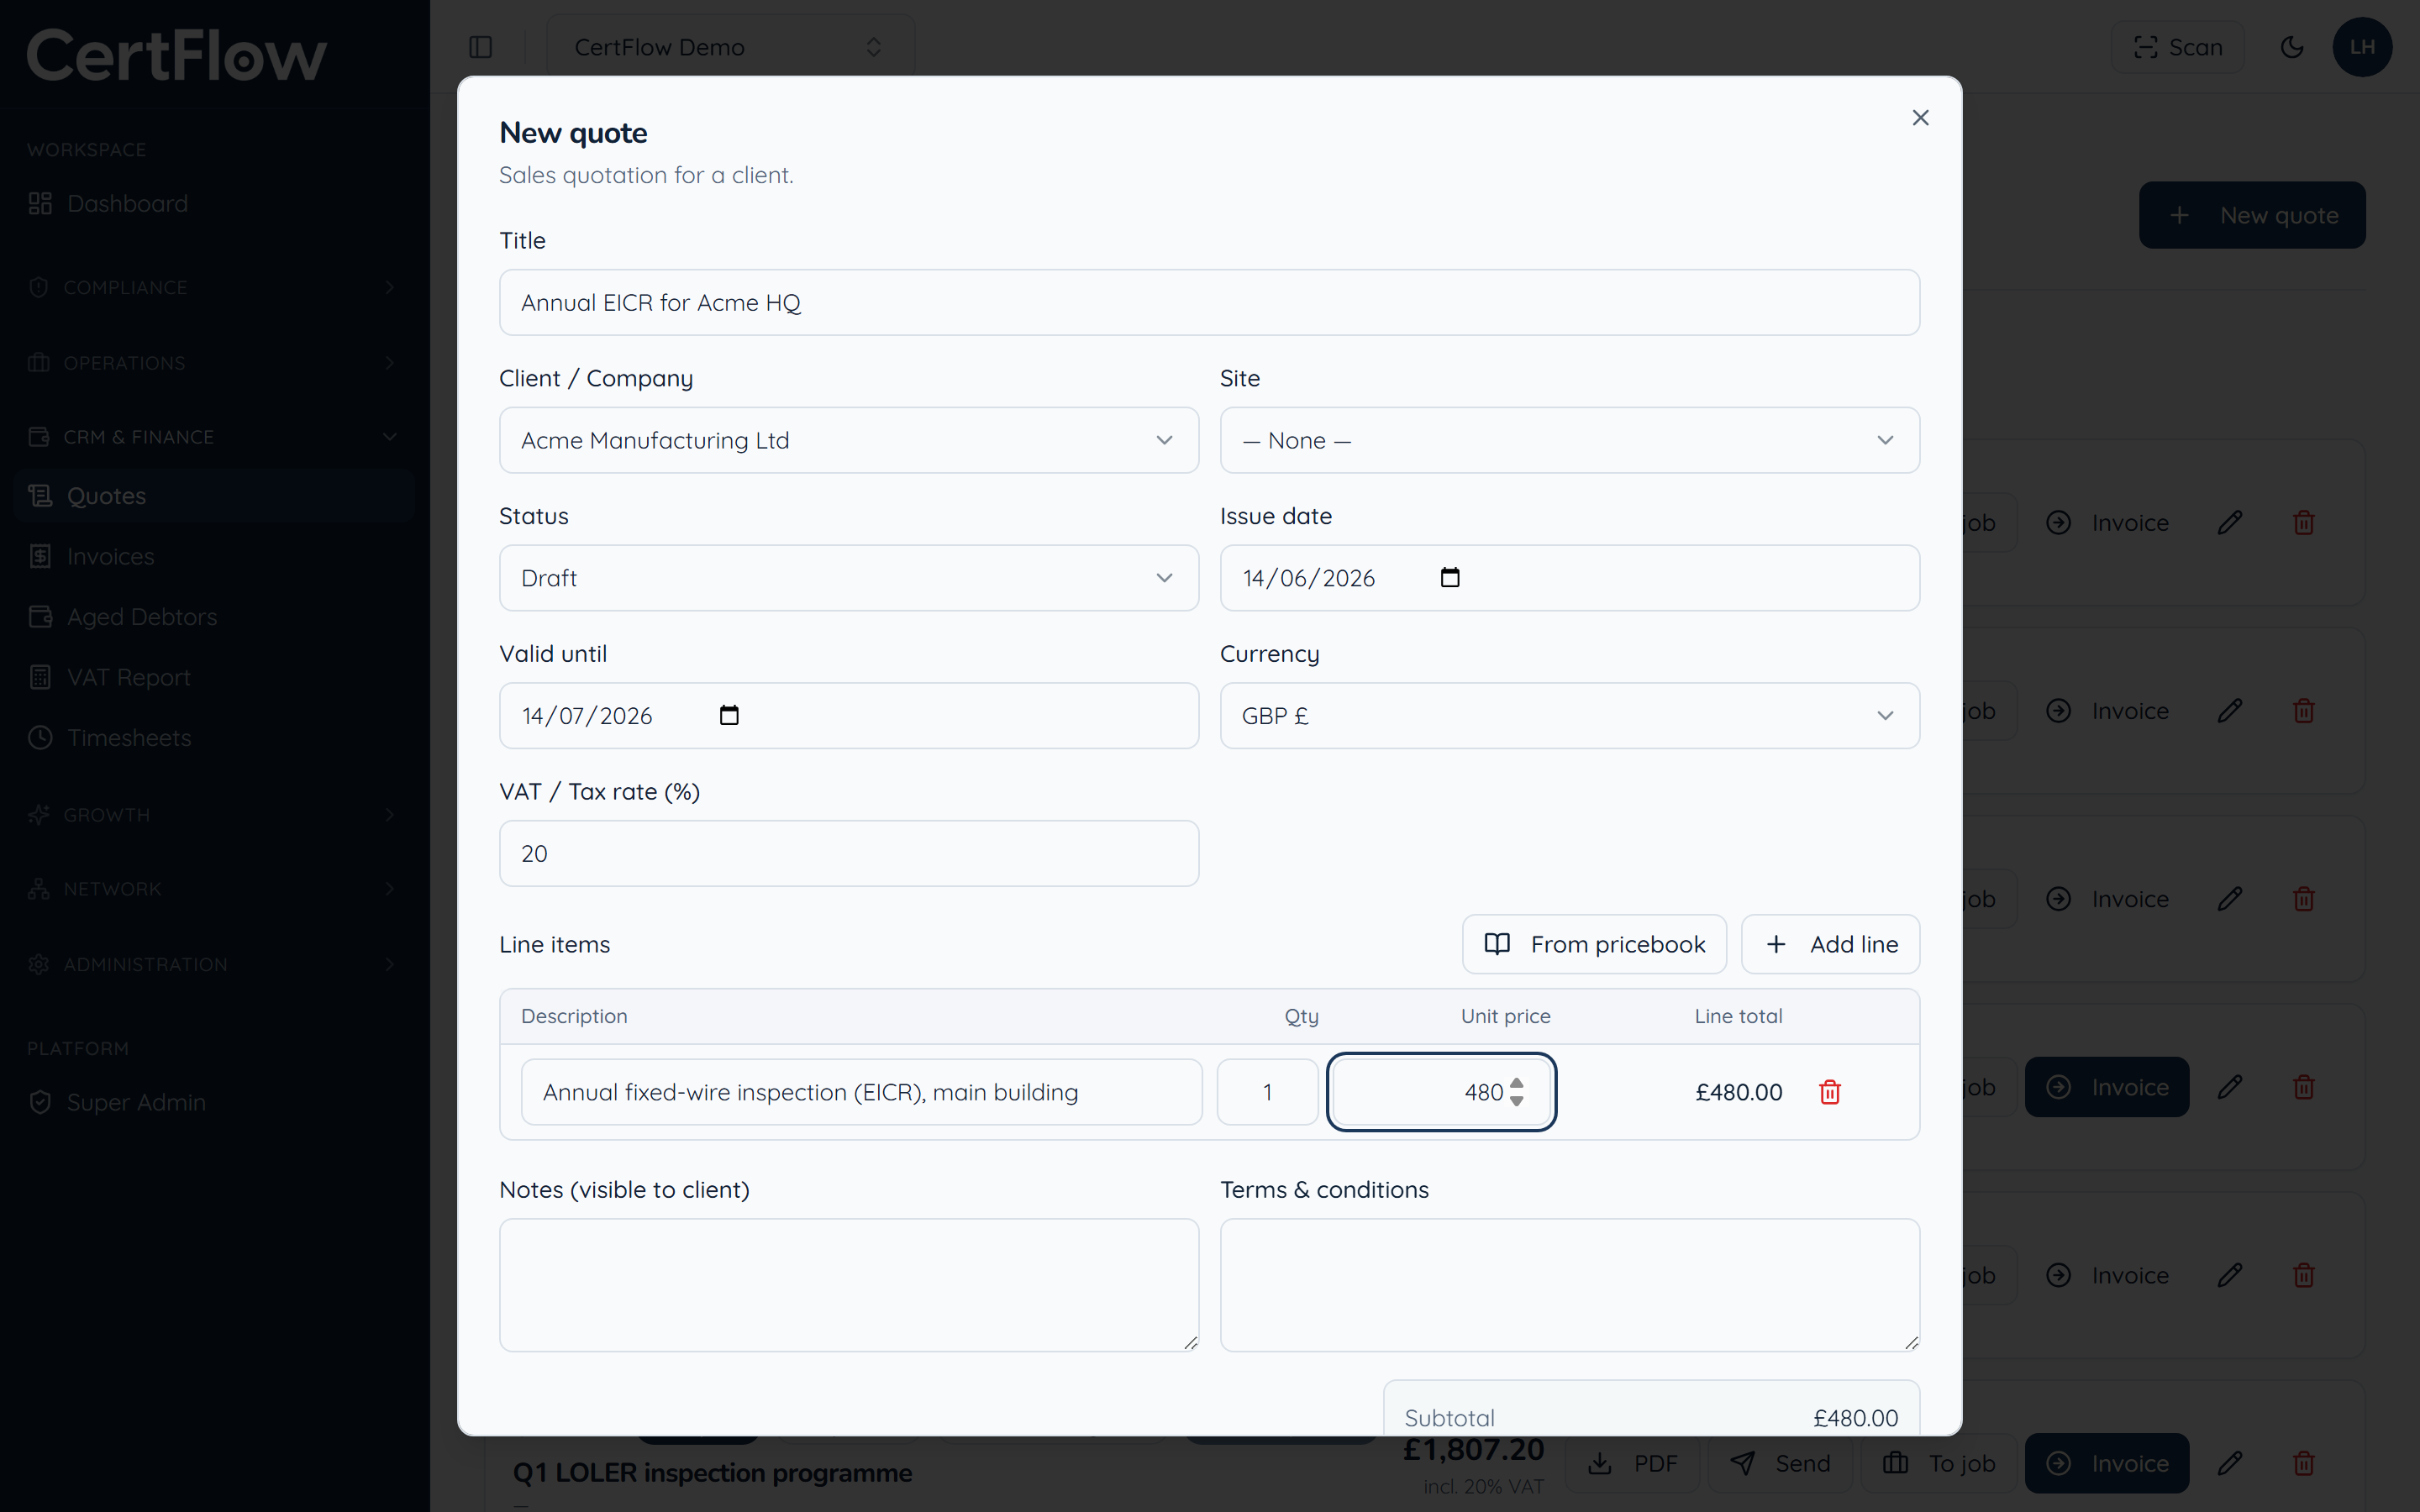Screen dimensions: 2420x1512
Task: Click Send on the Q1 LOLER quote row
Action: [1780, 1463]
